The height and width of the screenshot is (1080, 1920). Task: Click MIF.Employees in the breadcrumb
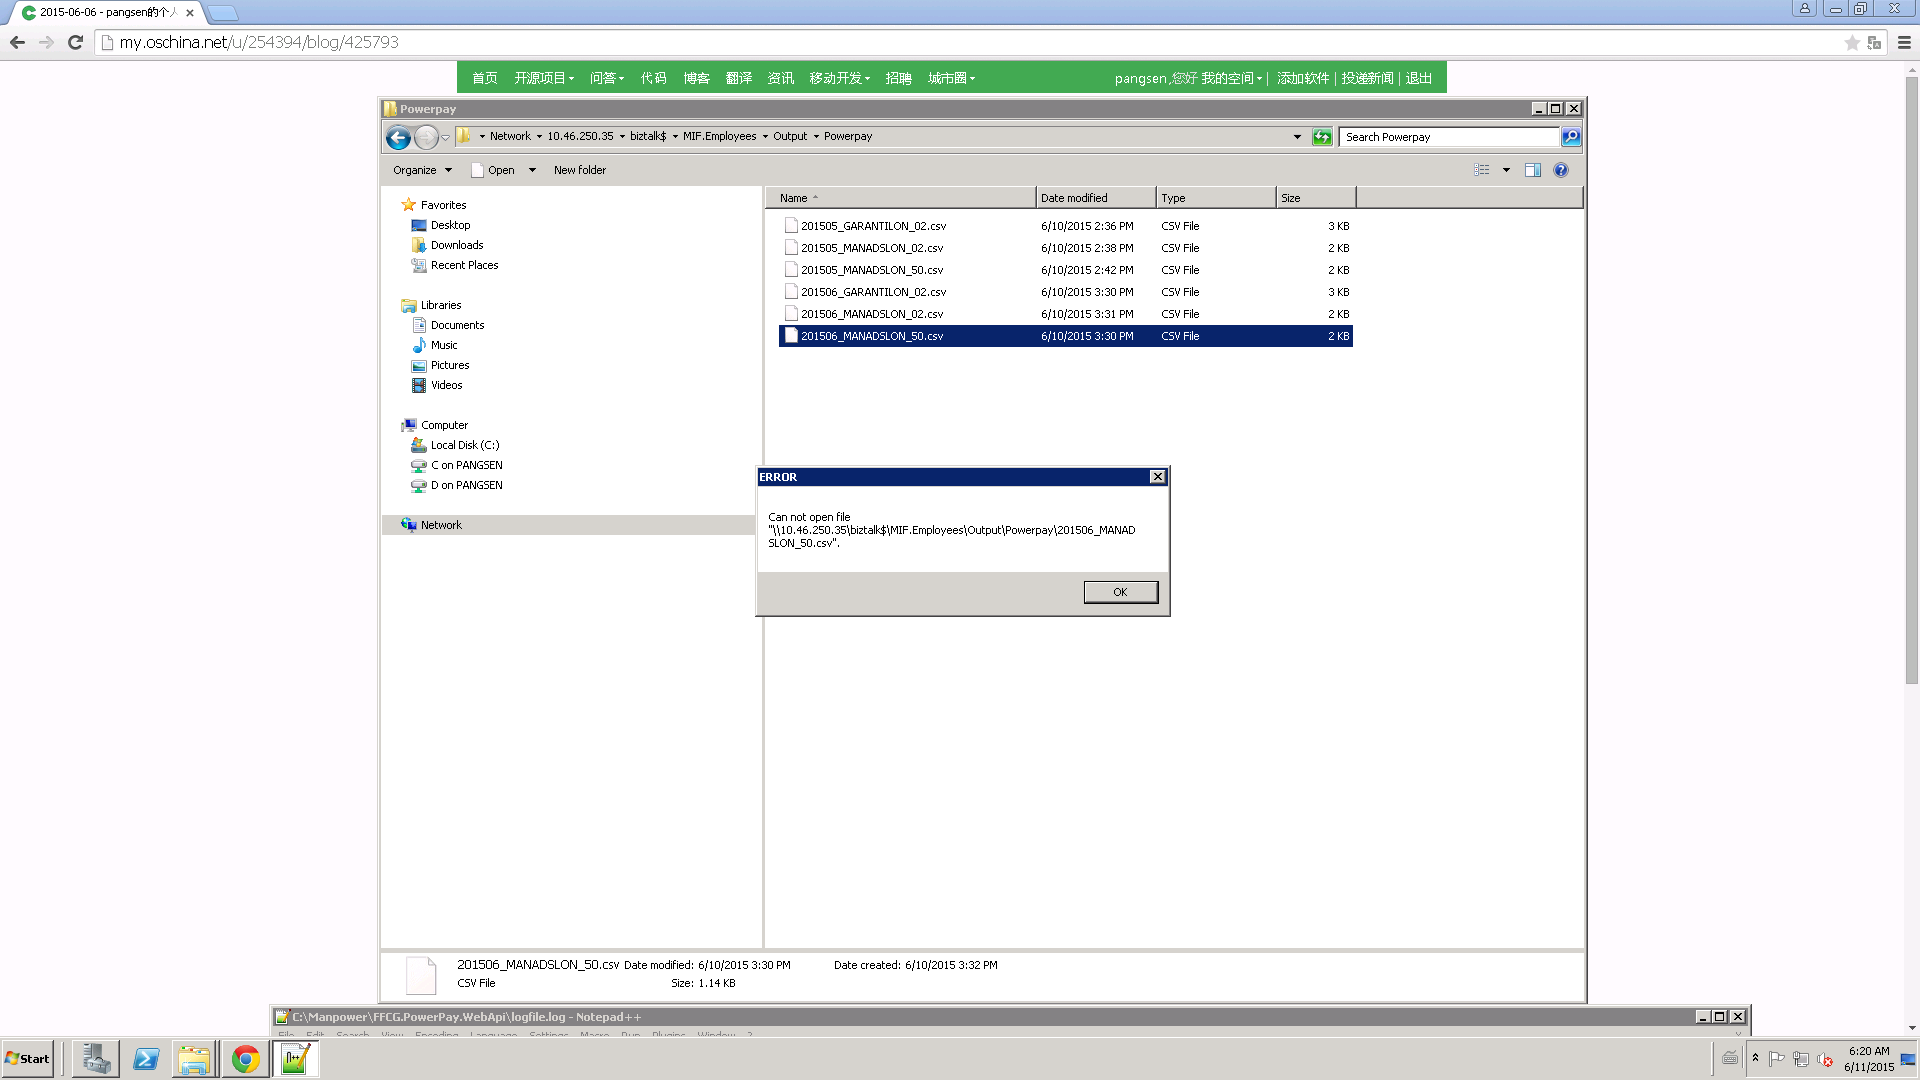(719, 136)
